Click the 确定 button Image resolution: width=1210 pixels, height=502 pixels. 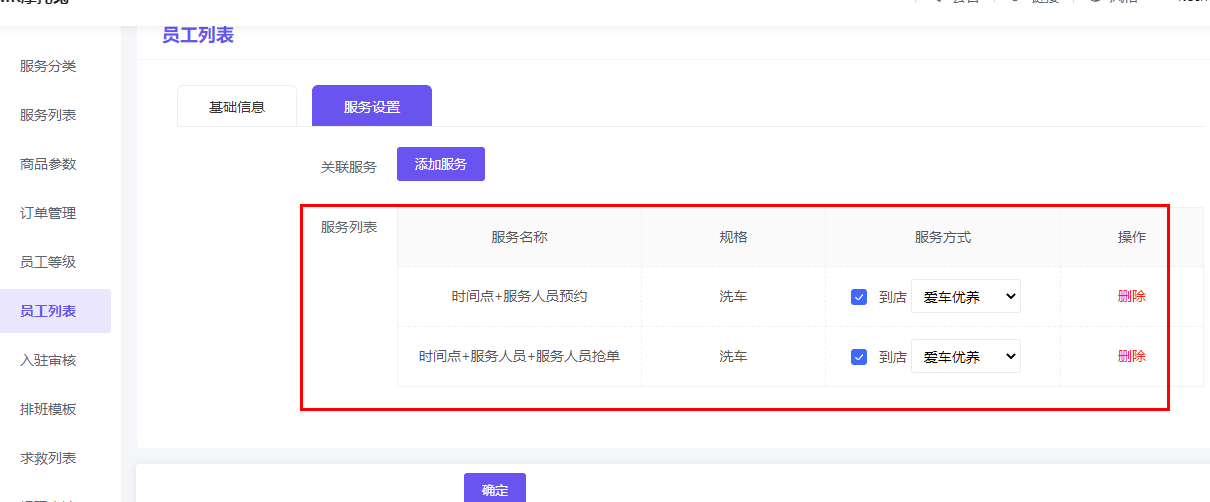(x=495, y=489)
